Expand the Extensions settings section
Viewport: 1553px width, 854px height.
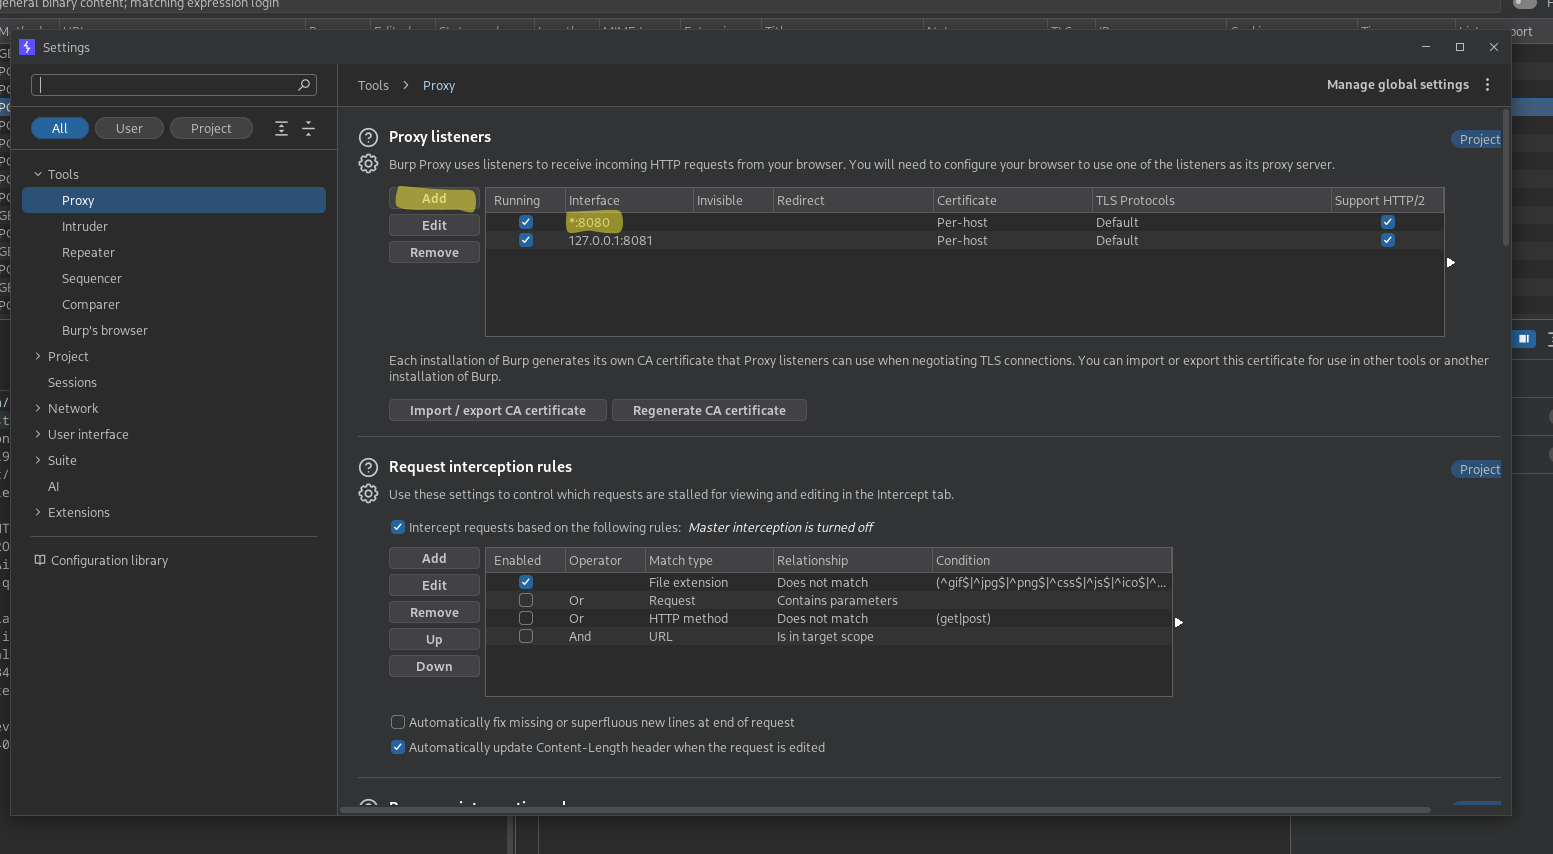38,512
